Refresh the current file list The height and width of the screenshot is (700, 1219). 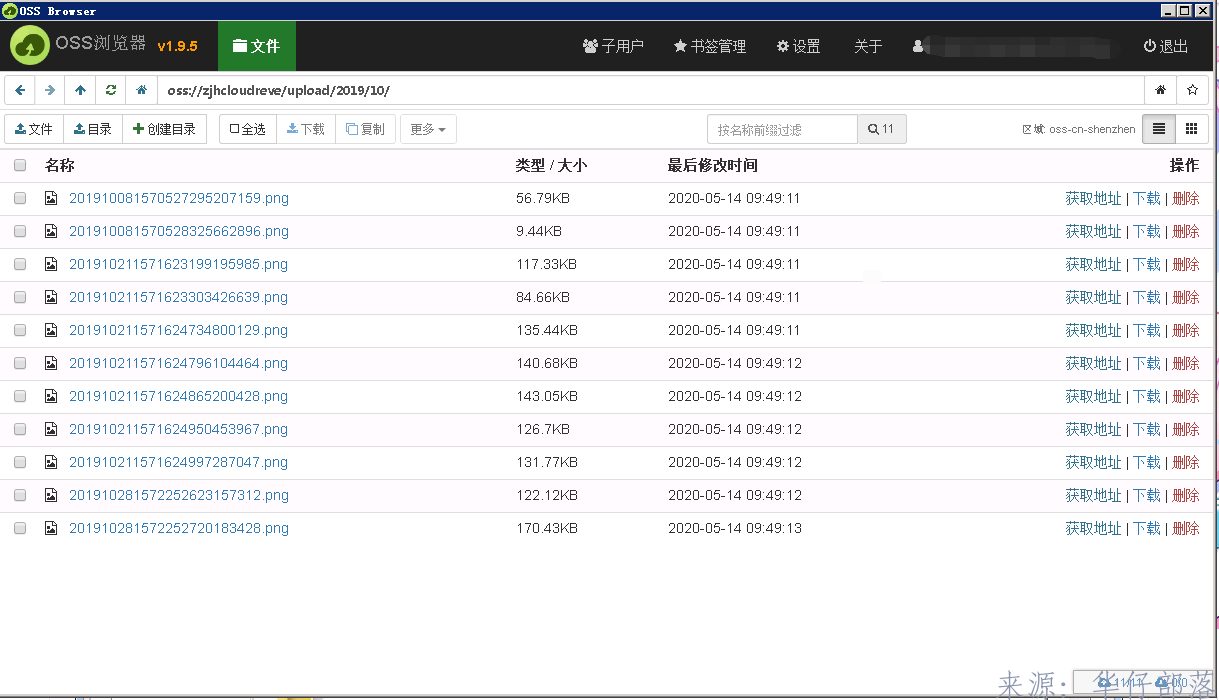click(x=111, y=90)
